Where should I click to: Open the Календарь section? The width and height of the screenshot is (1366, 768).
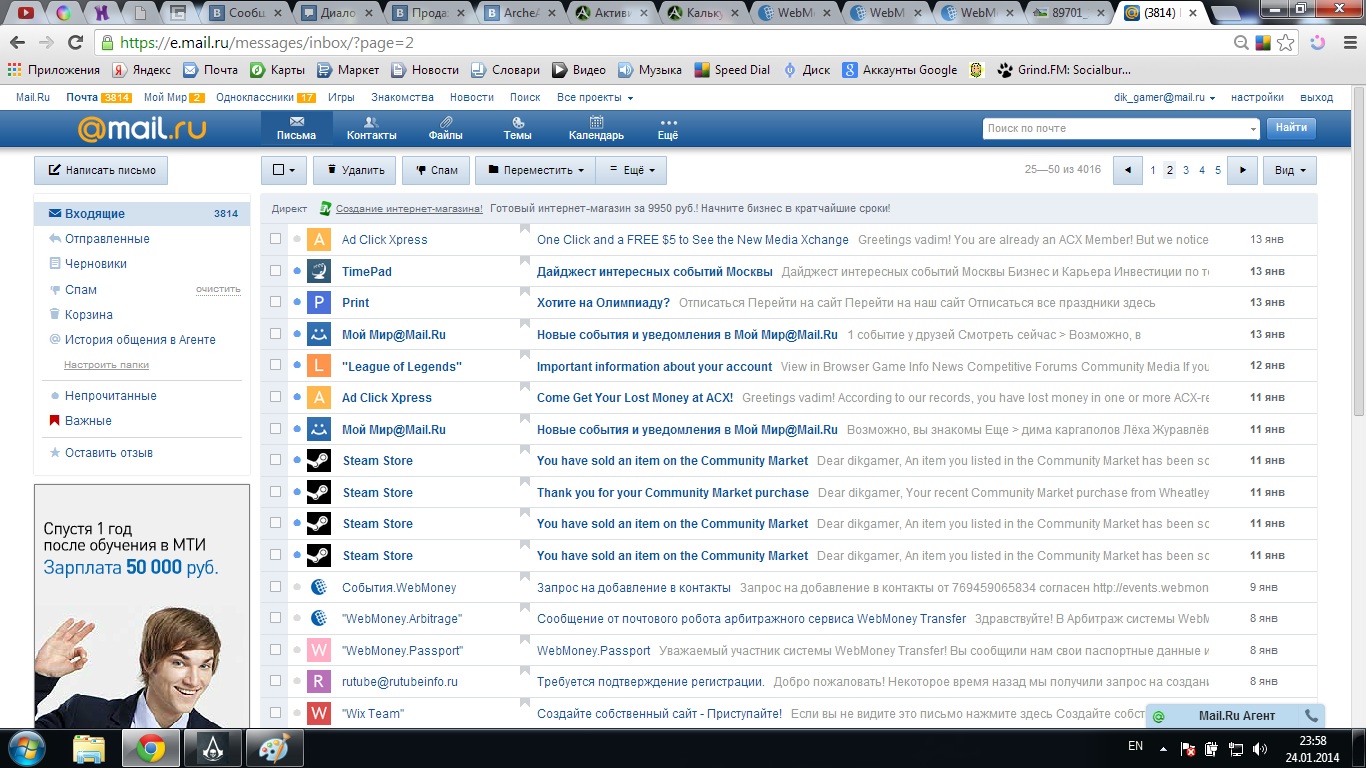(x=596, y=128)
